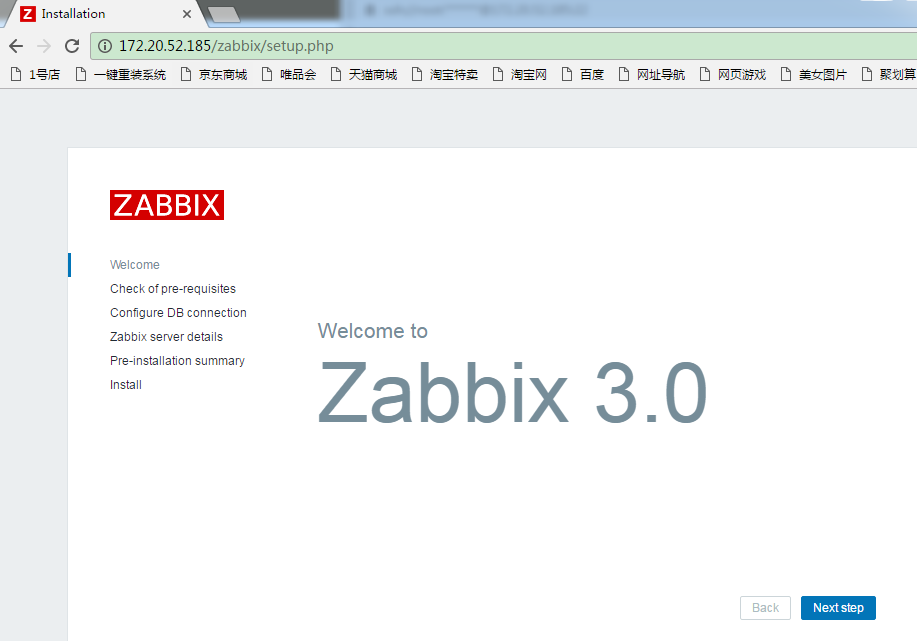Select Zabbix server details step
The width and height of the screenshot is (917, 641).
coord(166,336)
